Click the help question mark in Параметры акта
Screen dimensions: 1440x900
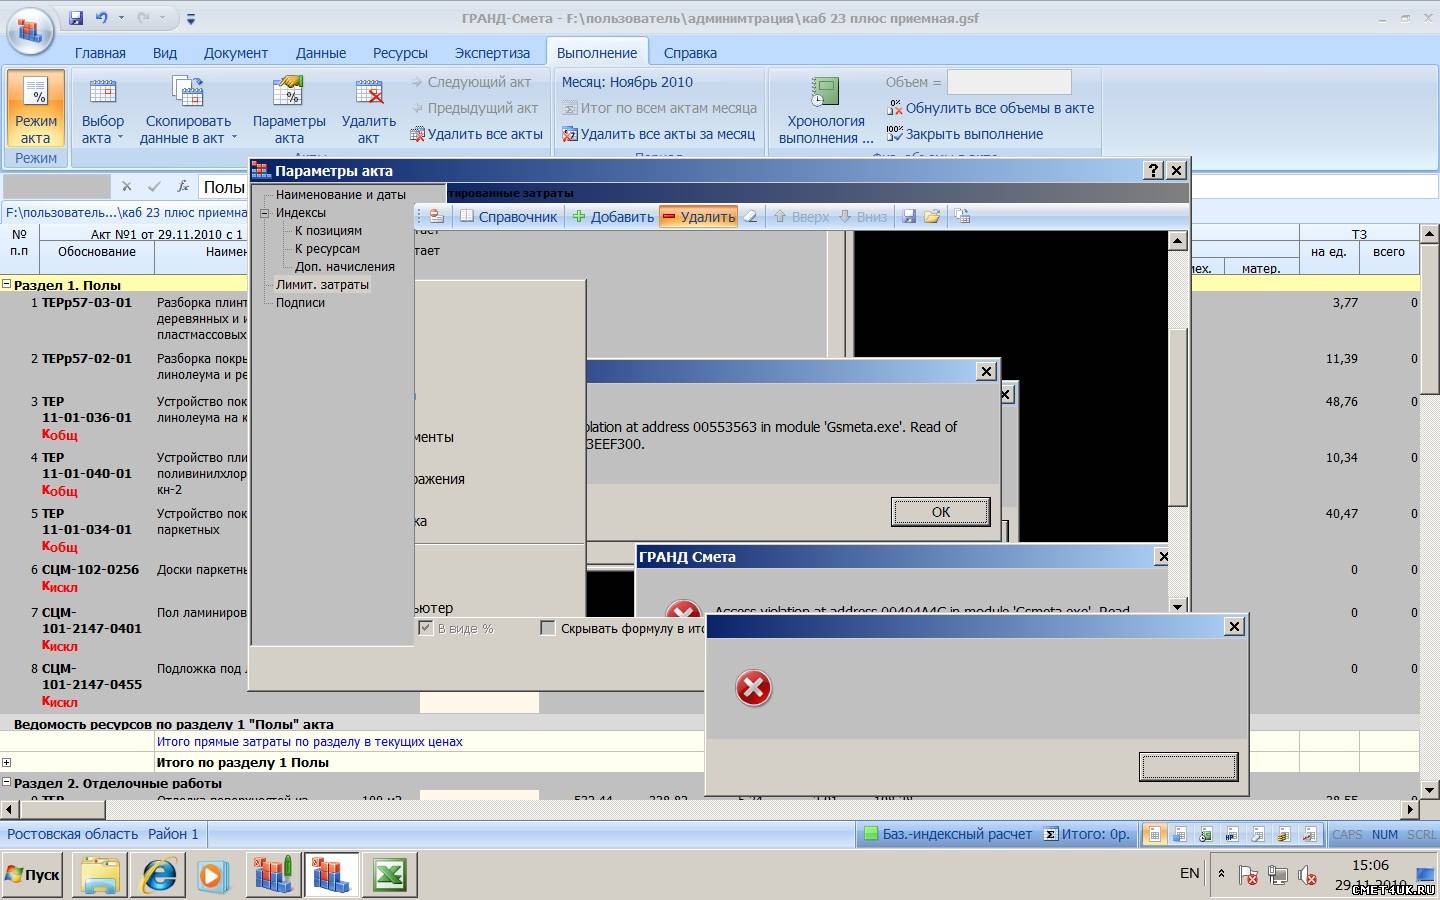click(1154, 170)
